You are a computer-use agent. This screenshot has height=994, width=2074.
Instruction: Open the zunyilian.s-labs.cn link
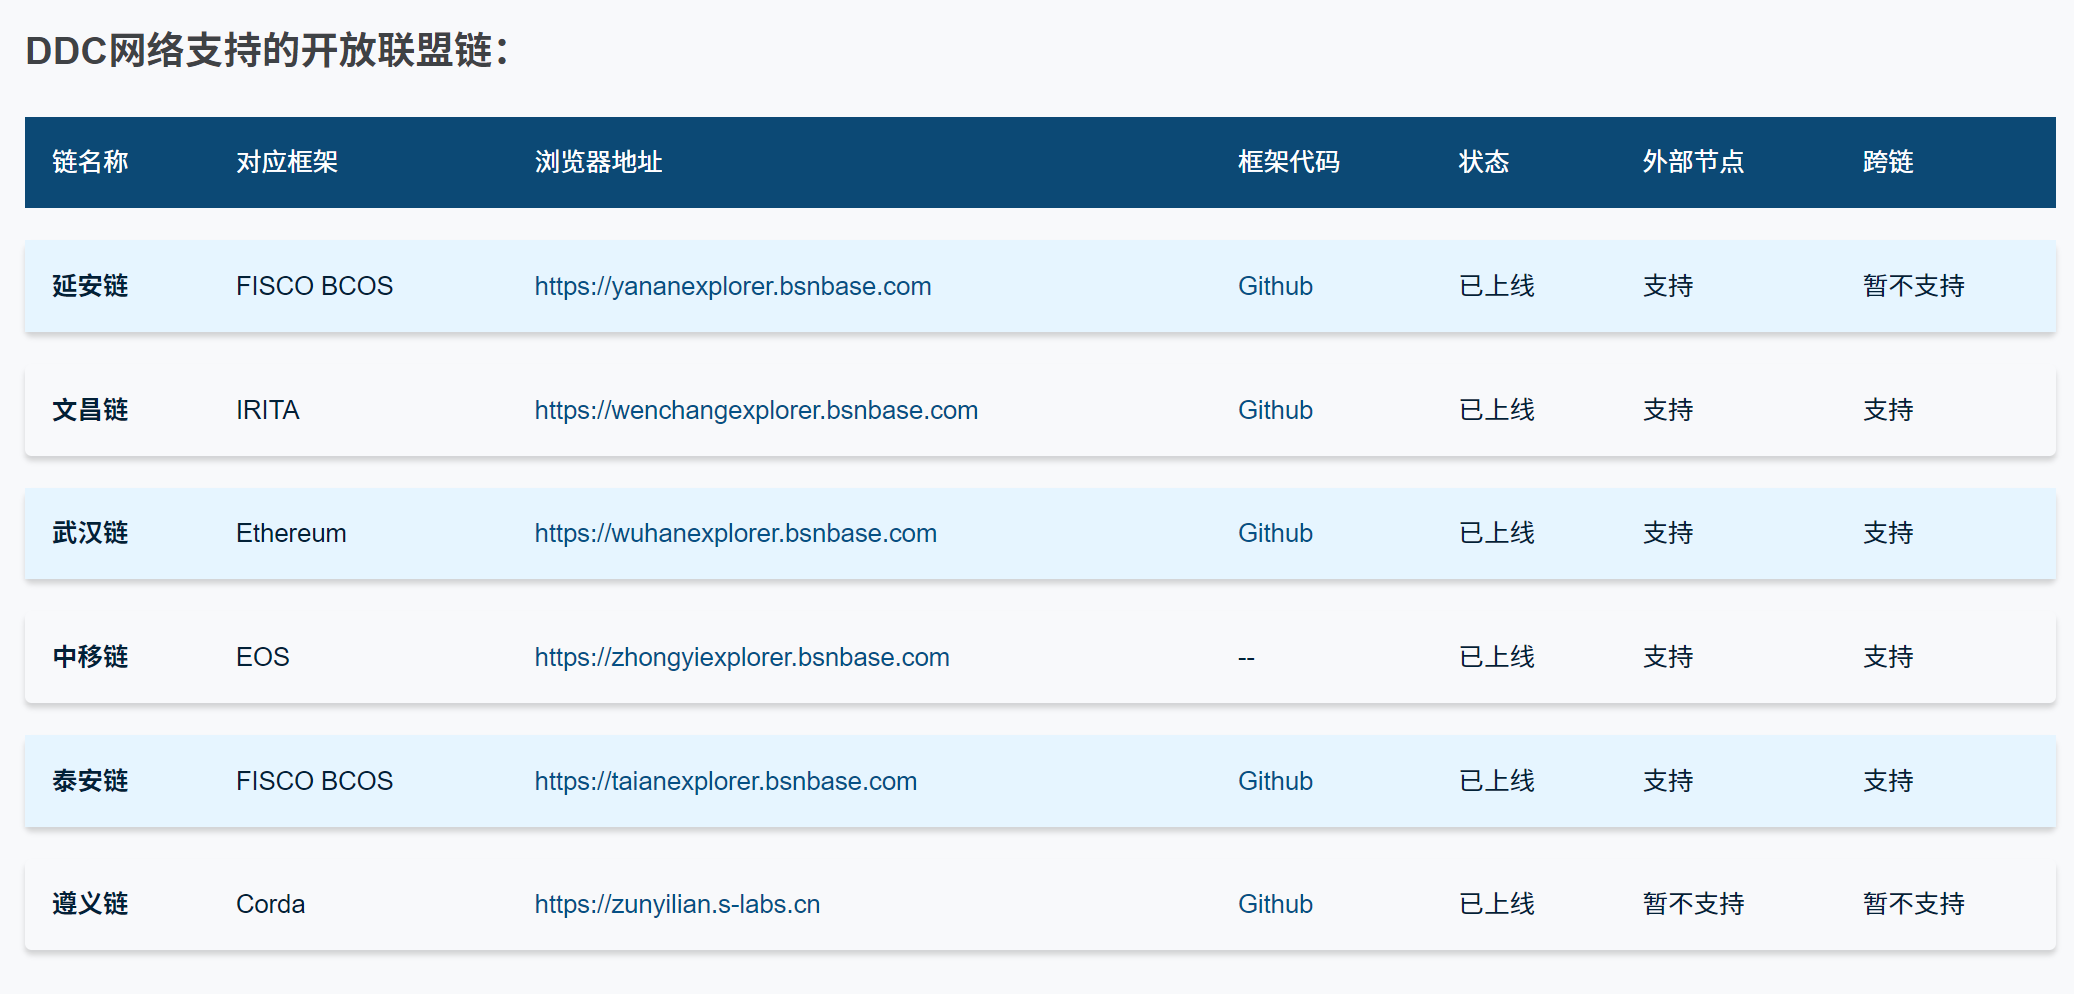pos(677,904)
